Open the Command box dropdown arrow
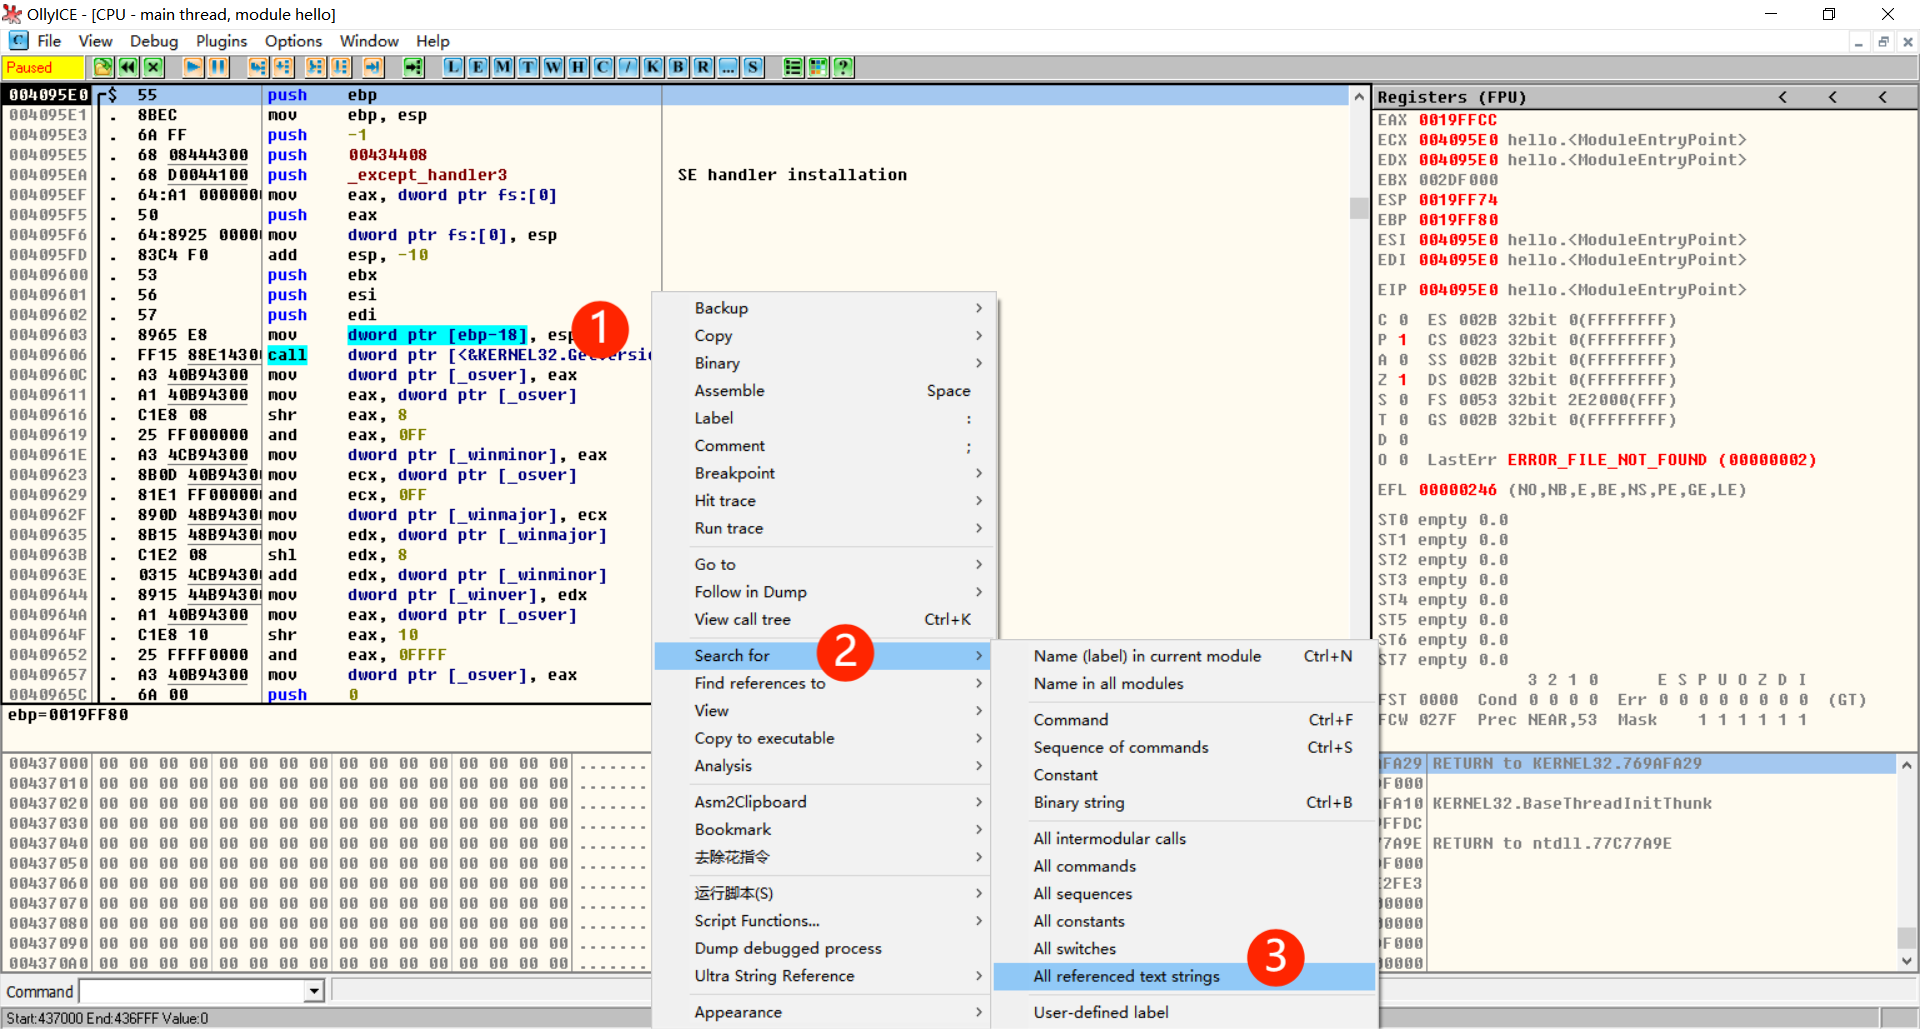Viewport: 1920px width, 1029px height. 314,991
